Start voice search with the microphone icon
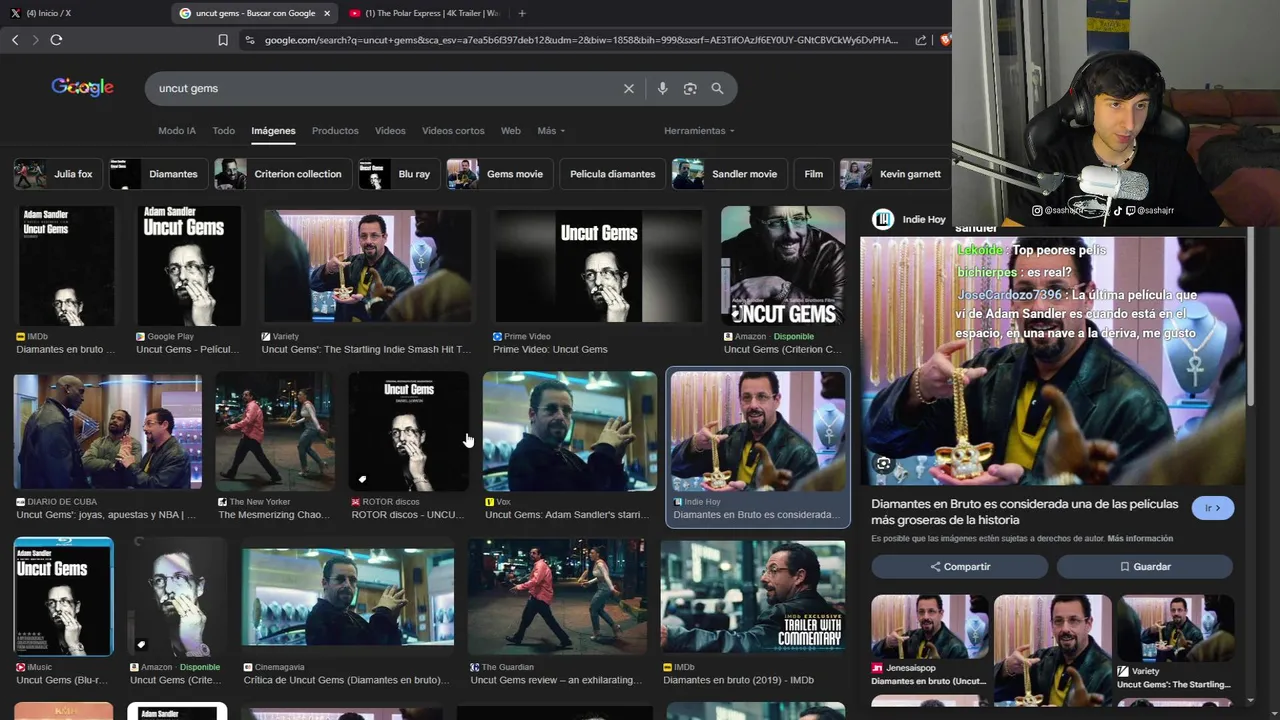 pos(662,89)
